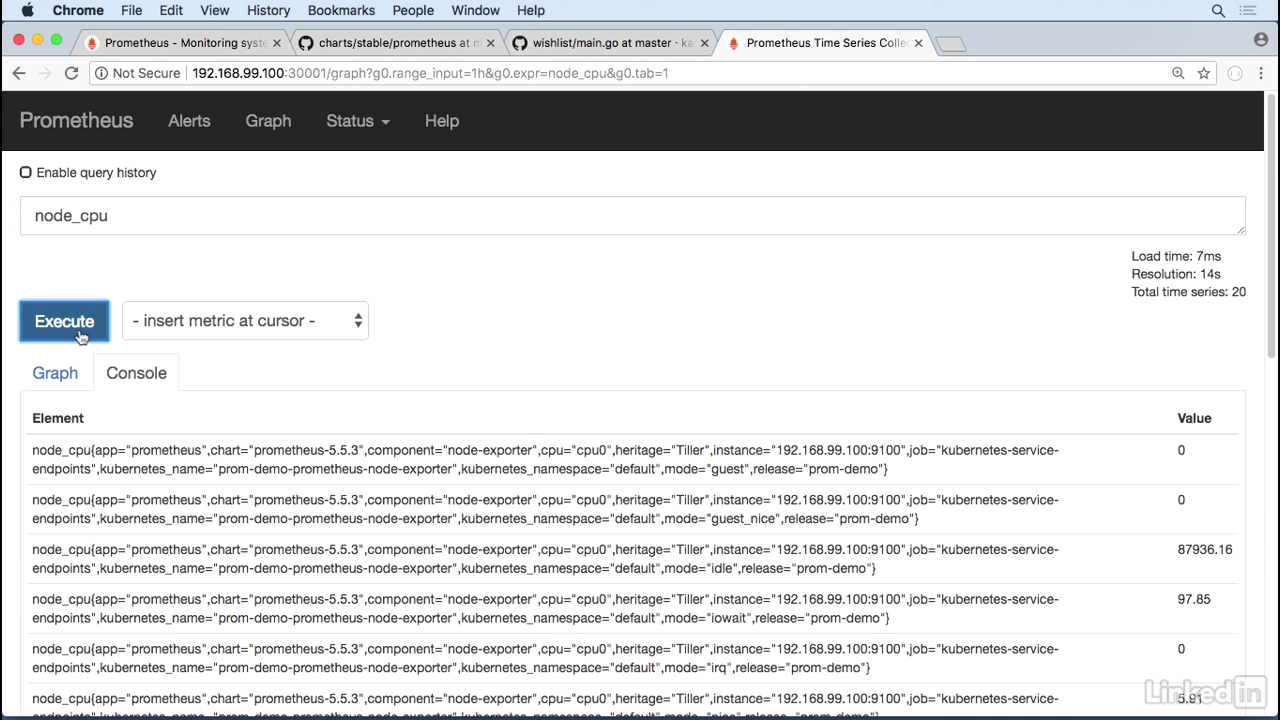
Task: Click the value 87936.16
Action: [x=1205, y=550]
